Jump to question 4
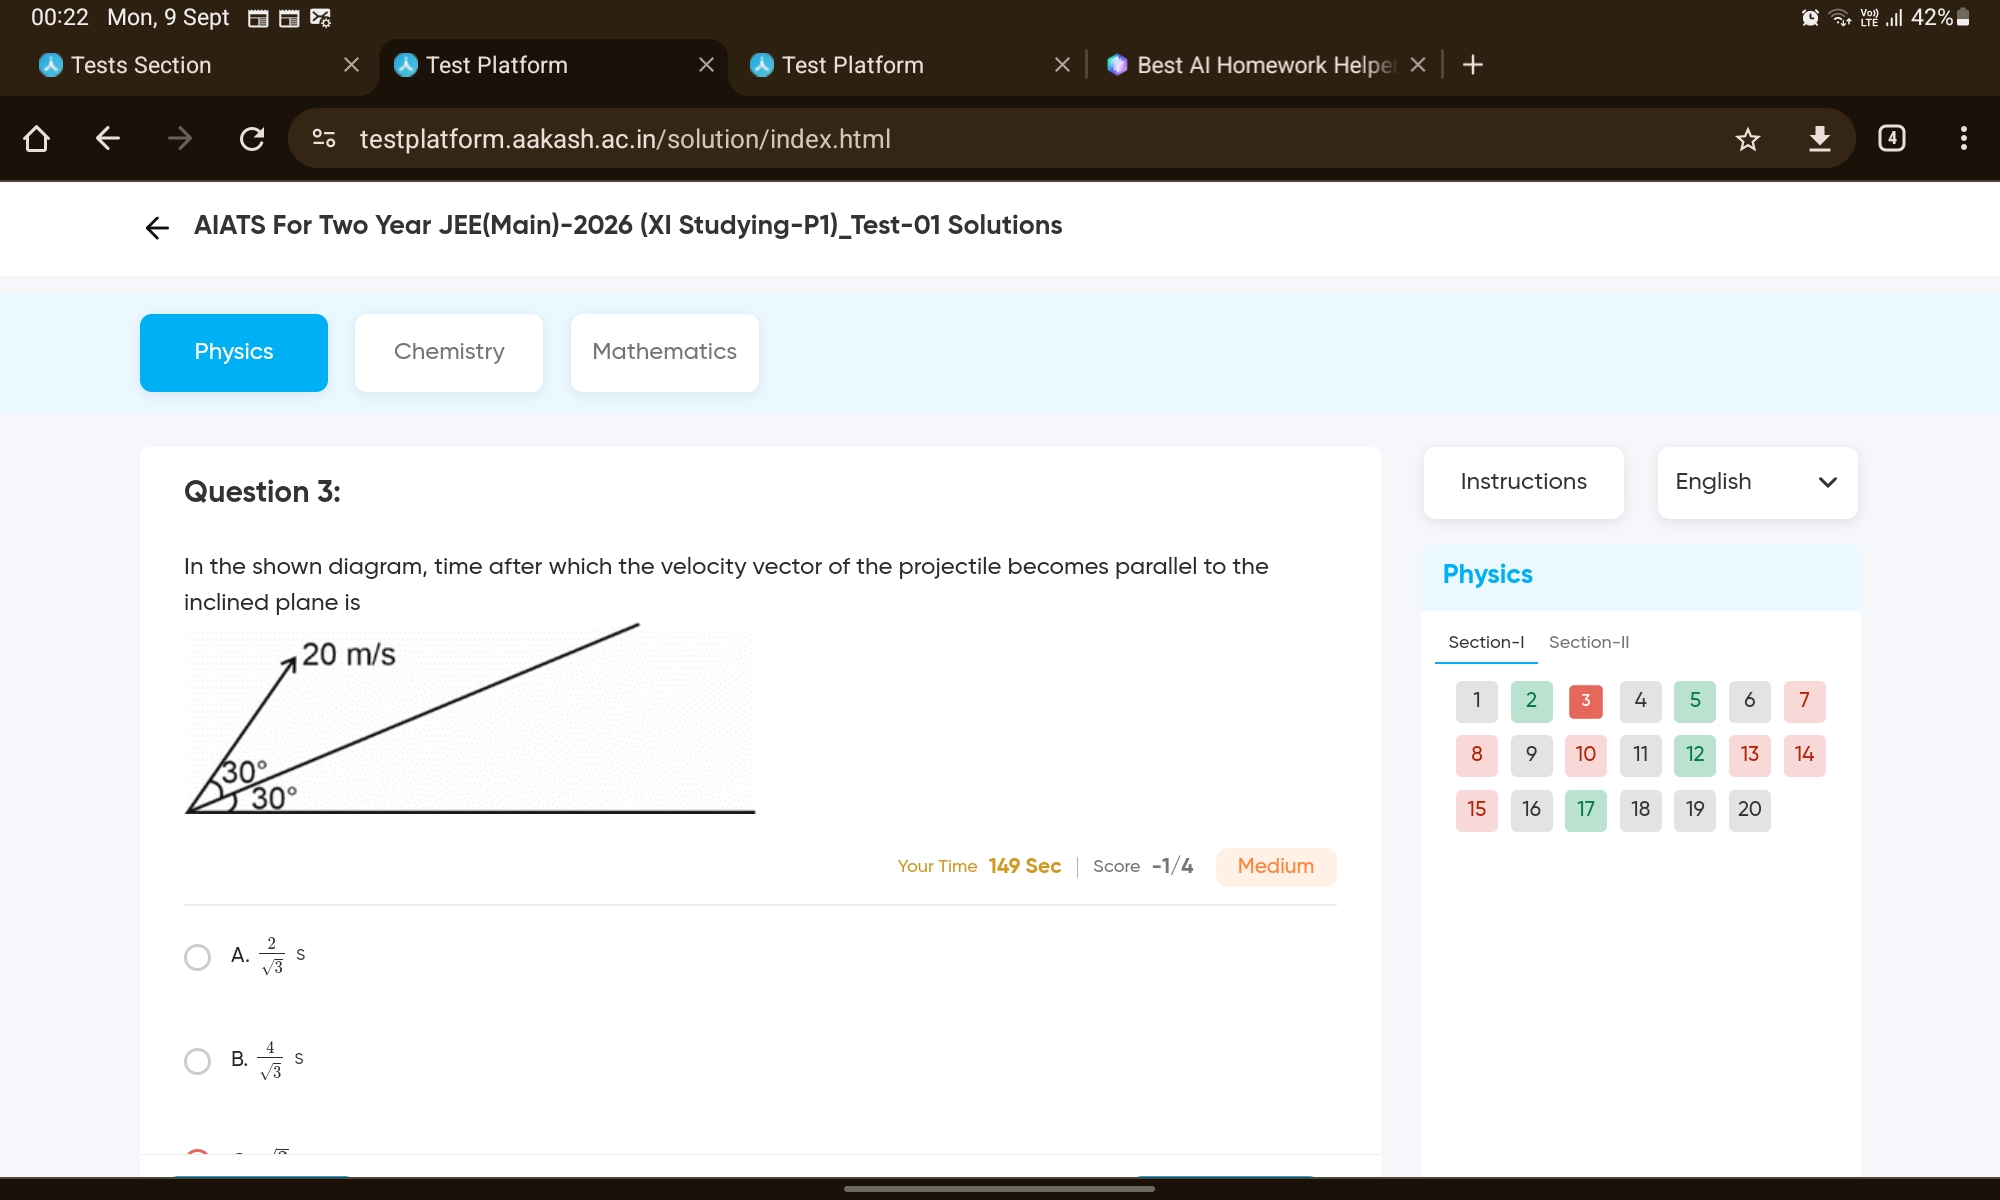This screenshot has width=2000, height=1200. pos(1640,701)
